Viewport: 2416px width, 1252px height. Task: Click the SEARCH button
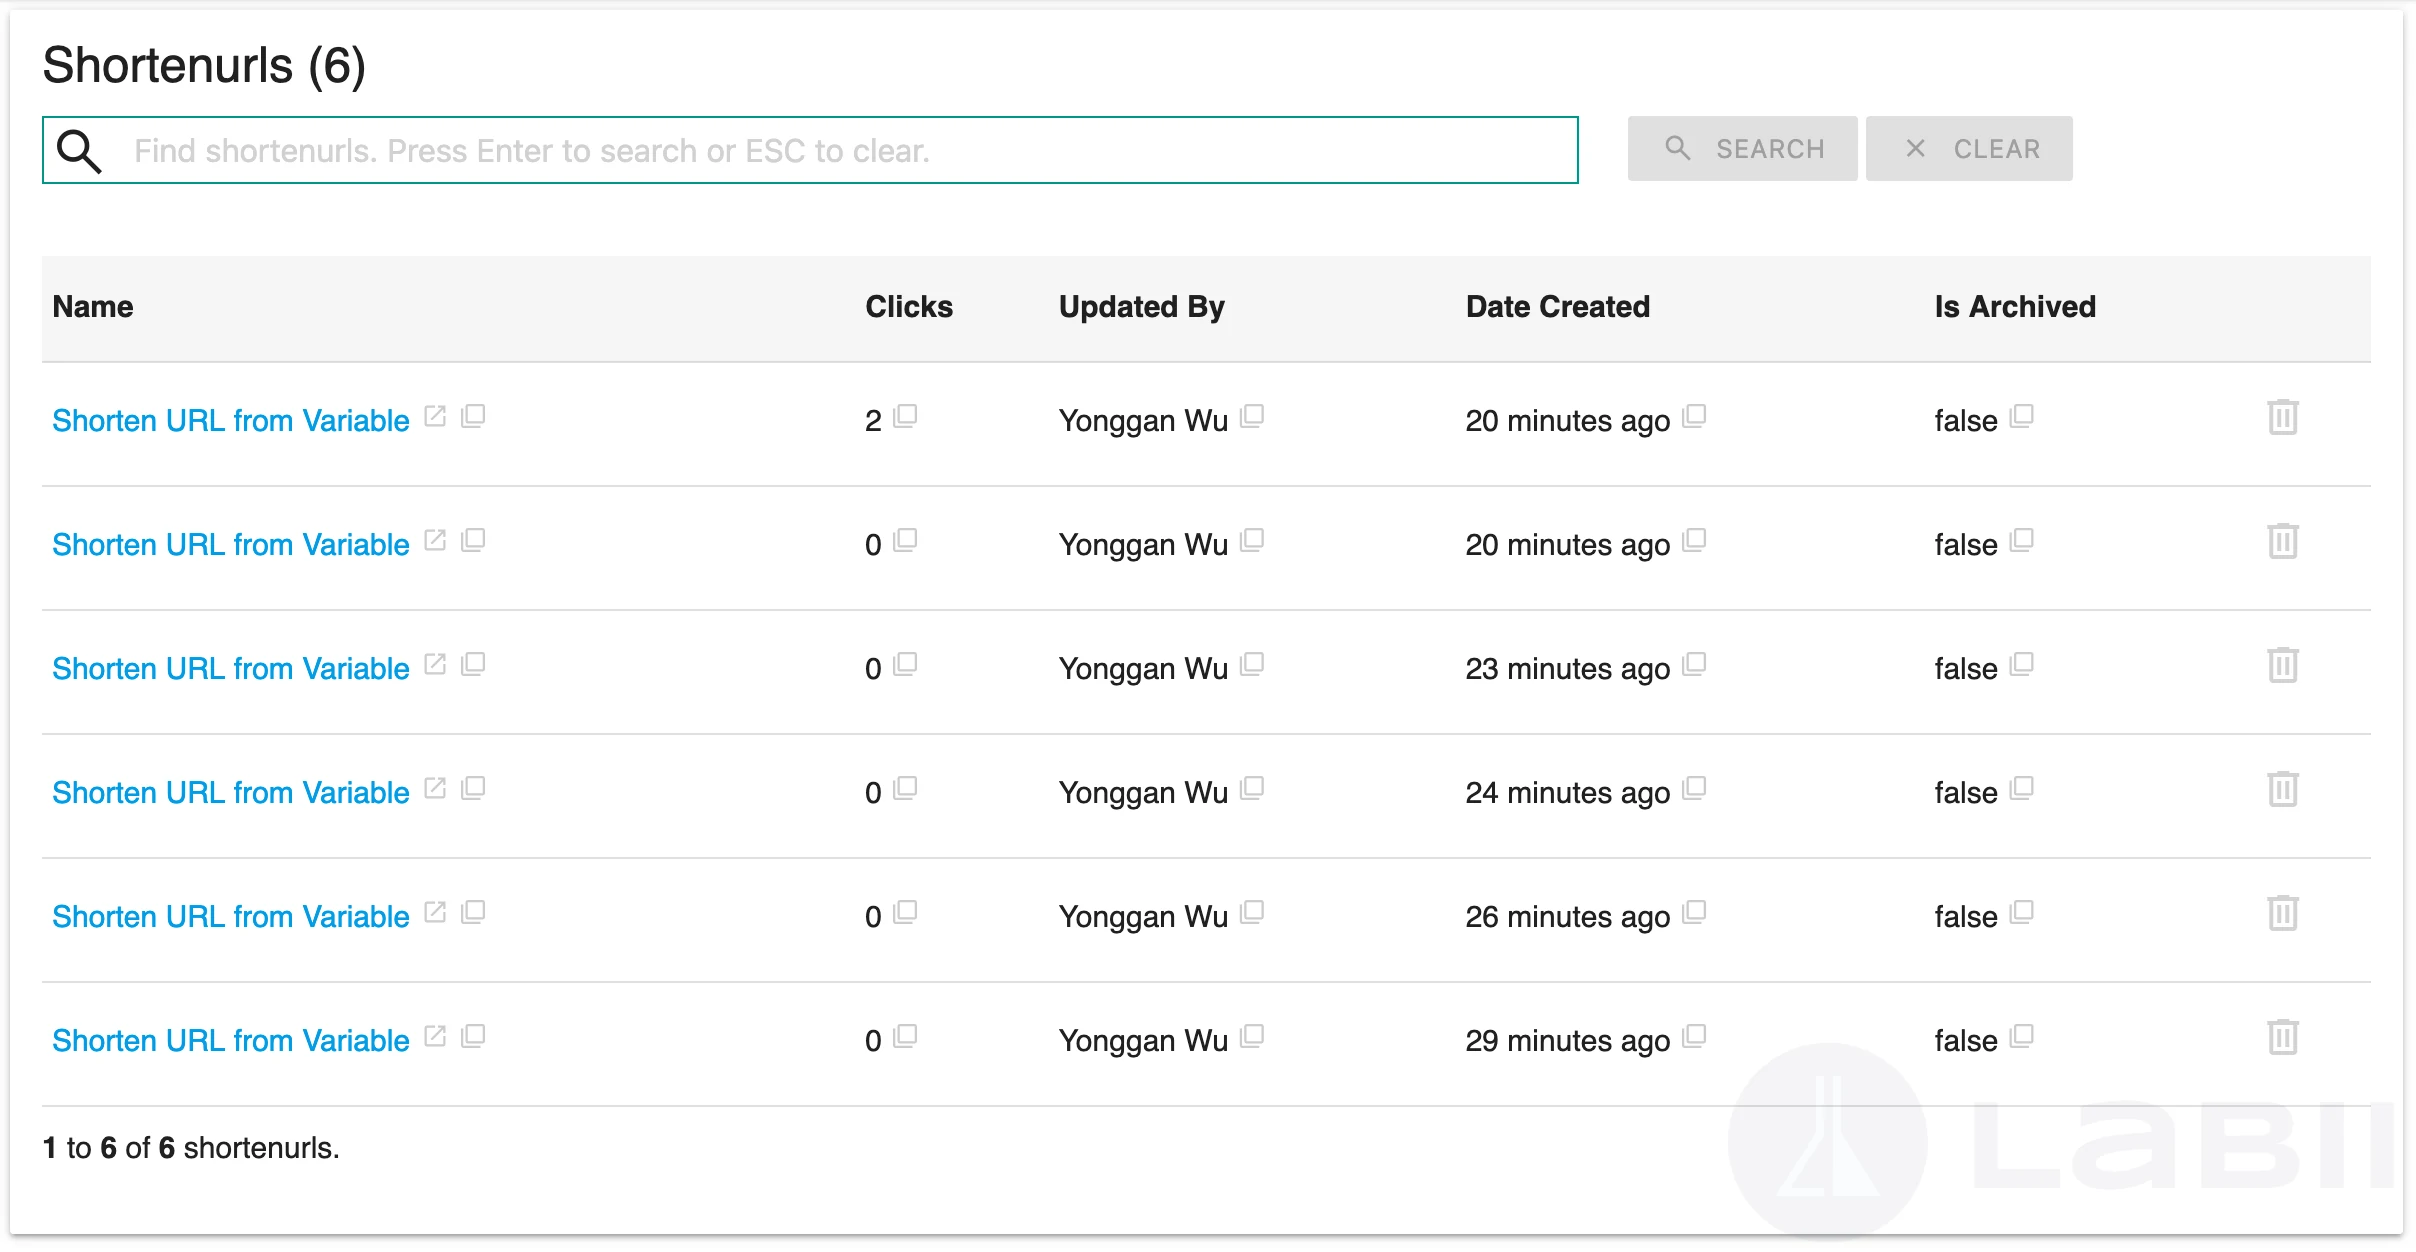click(x=1742, y=149)
